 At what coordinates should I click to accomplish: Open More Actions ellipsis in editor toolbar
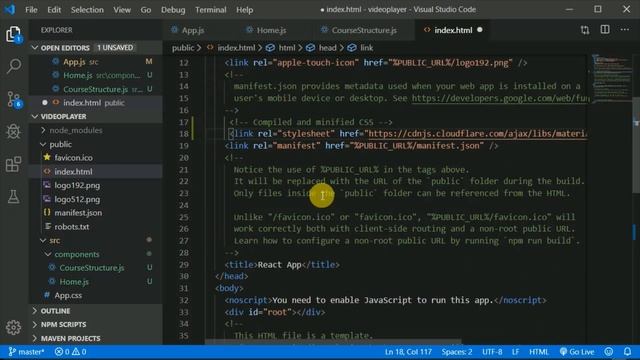coord(624,30)
